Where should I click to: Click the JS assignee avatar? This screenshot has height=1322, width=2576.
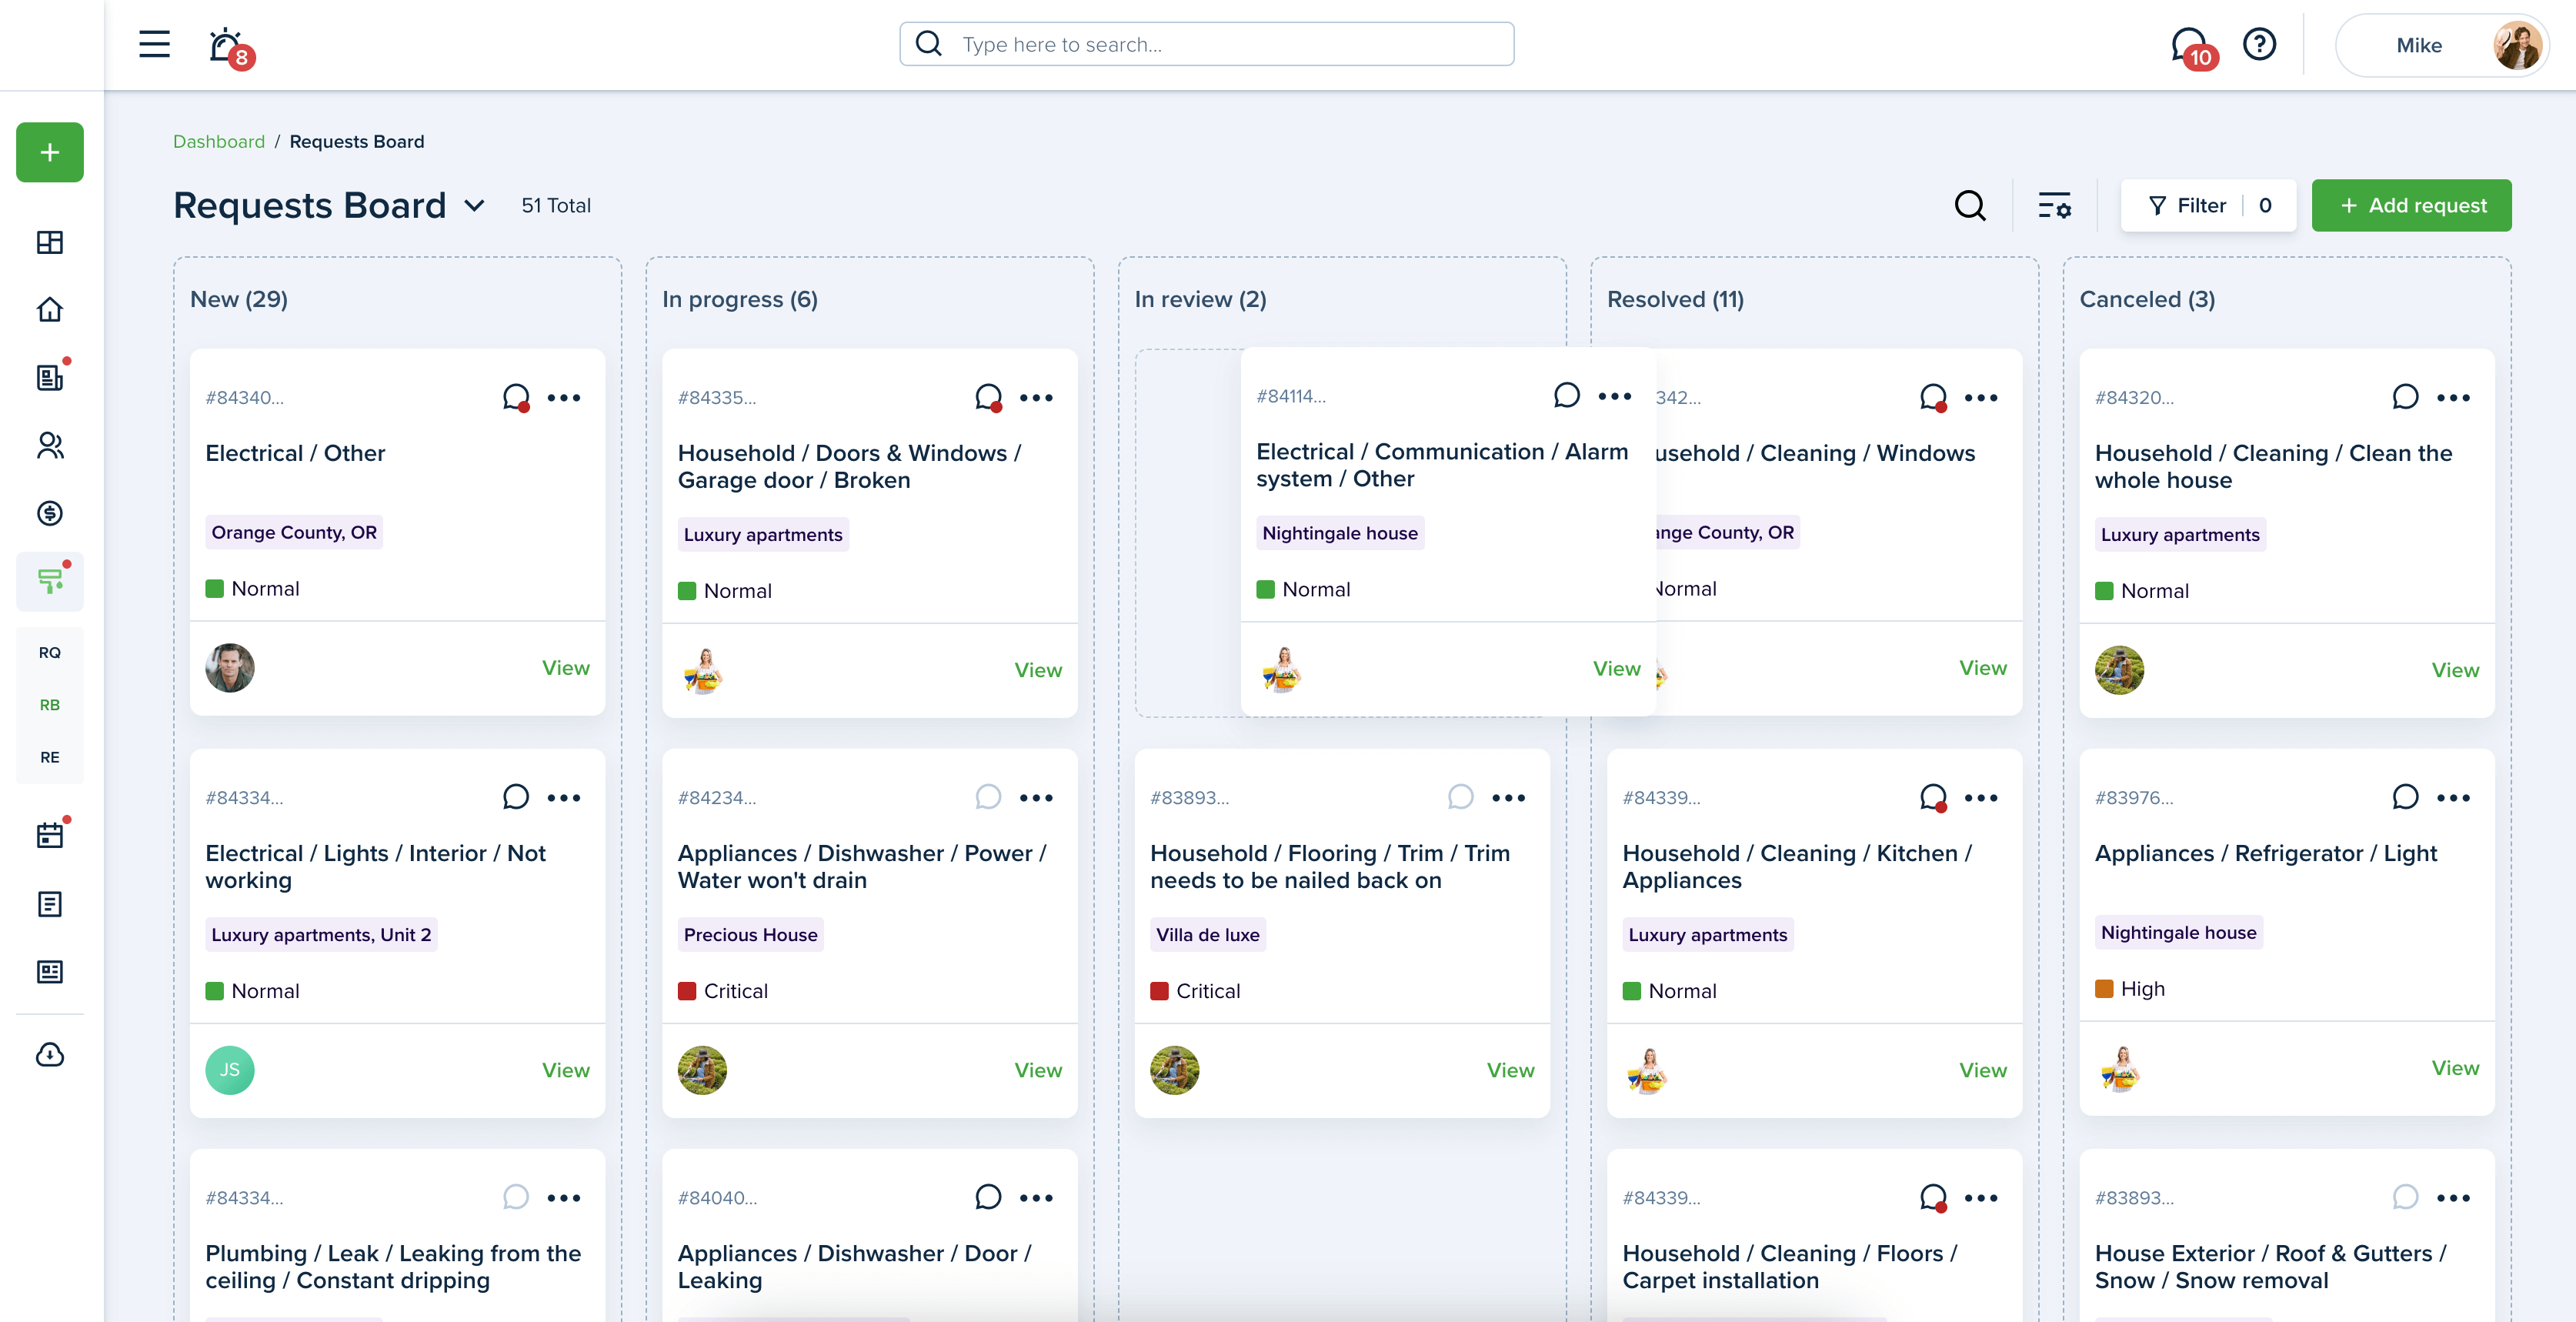(x=230, y=1070)
